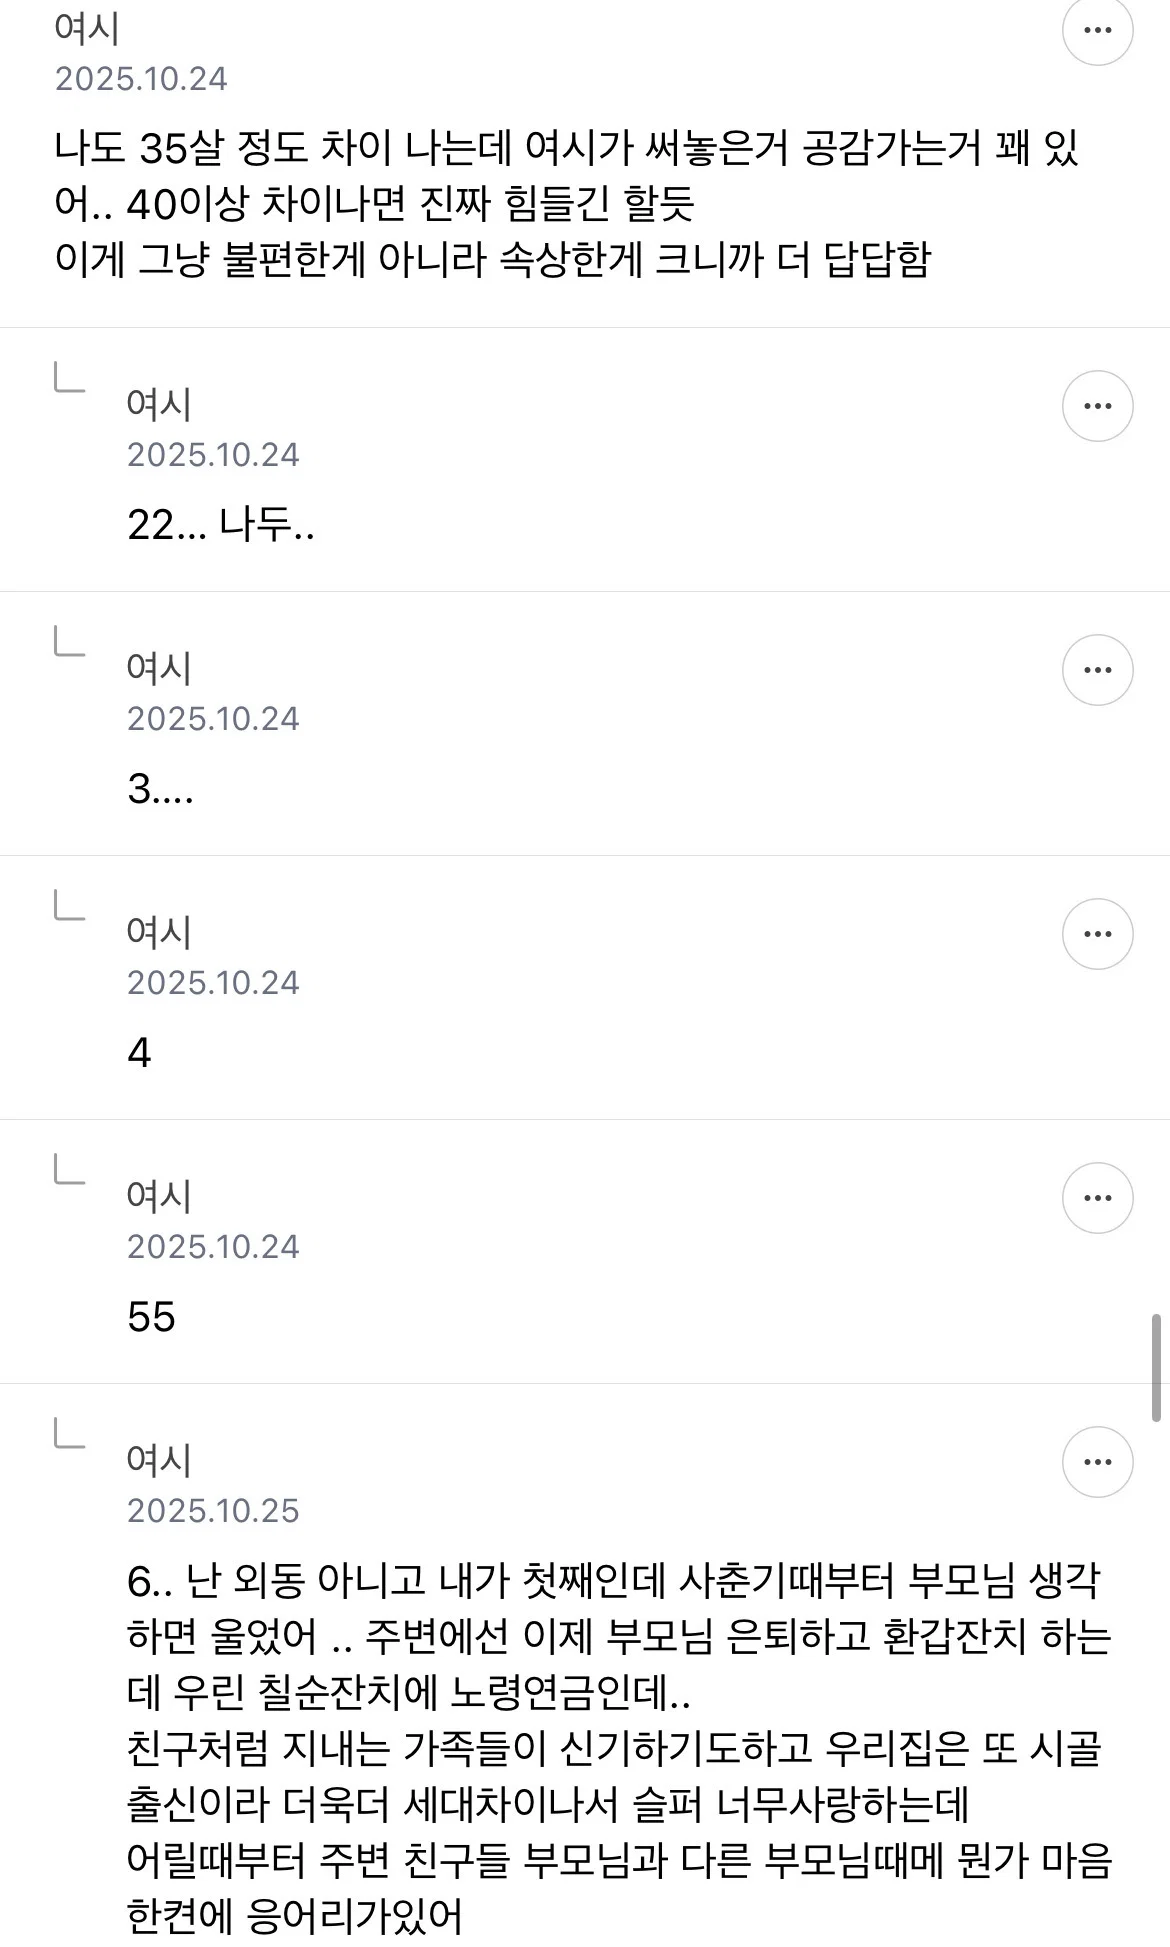Open more options on the '22... 나두..' reply
This screenshot has height=1947, width=1170.
tap(1097, 406)
